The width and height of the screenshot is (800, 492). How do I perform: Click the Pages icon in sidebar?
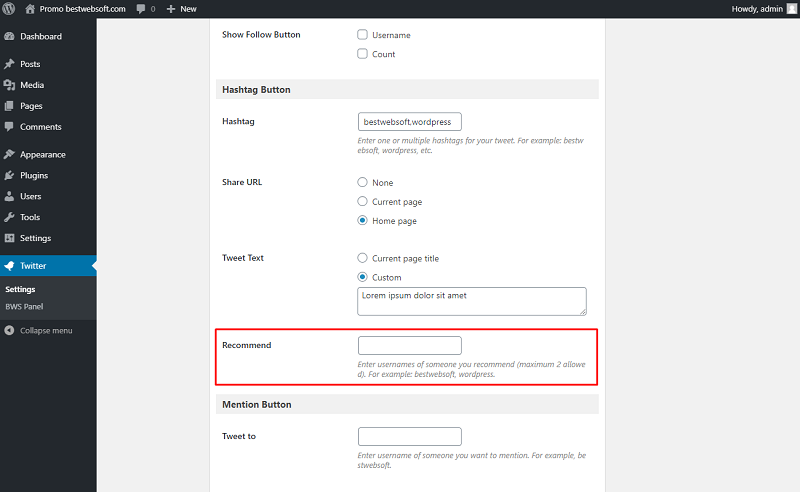[9, 106]
